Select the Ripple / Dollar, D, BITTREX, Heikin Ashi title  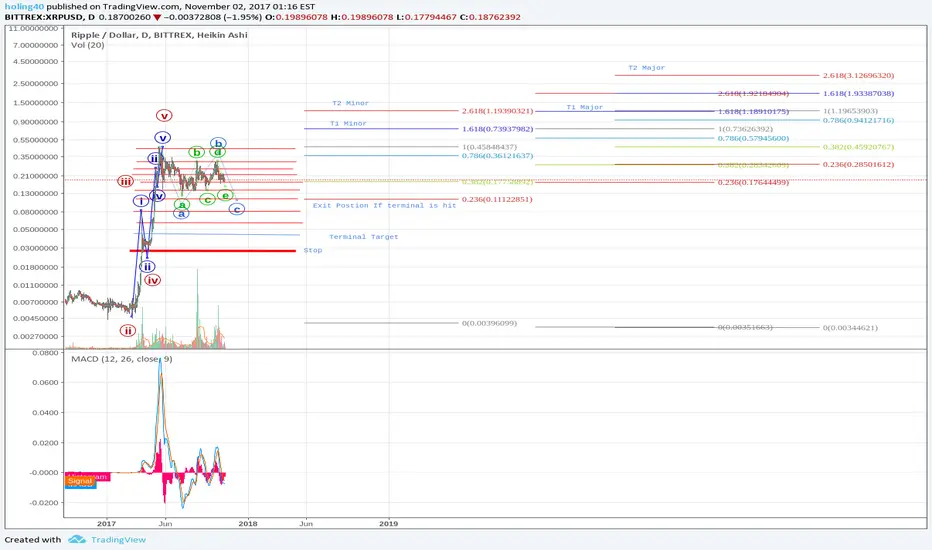(159, 34)
